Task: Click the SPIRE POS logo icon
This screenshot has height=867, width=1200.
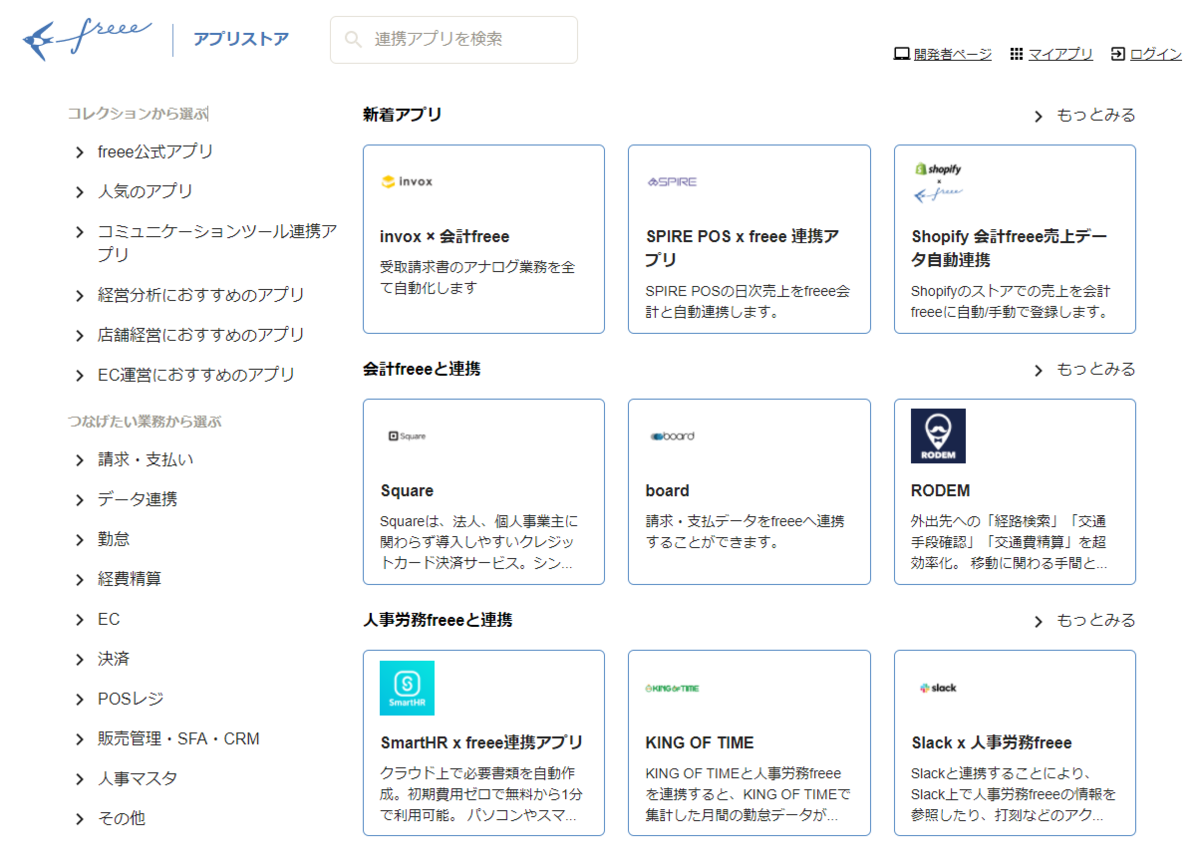Action: [x=672, y=182]
